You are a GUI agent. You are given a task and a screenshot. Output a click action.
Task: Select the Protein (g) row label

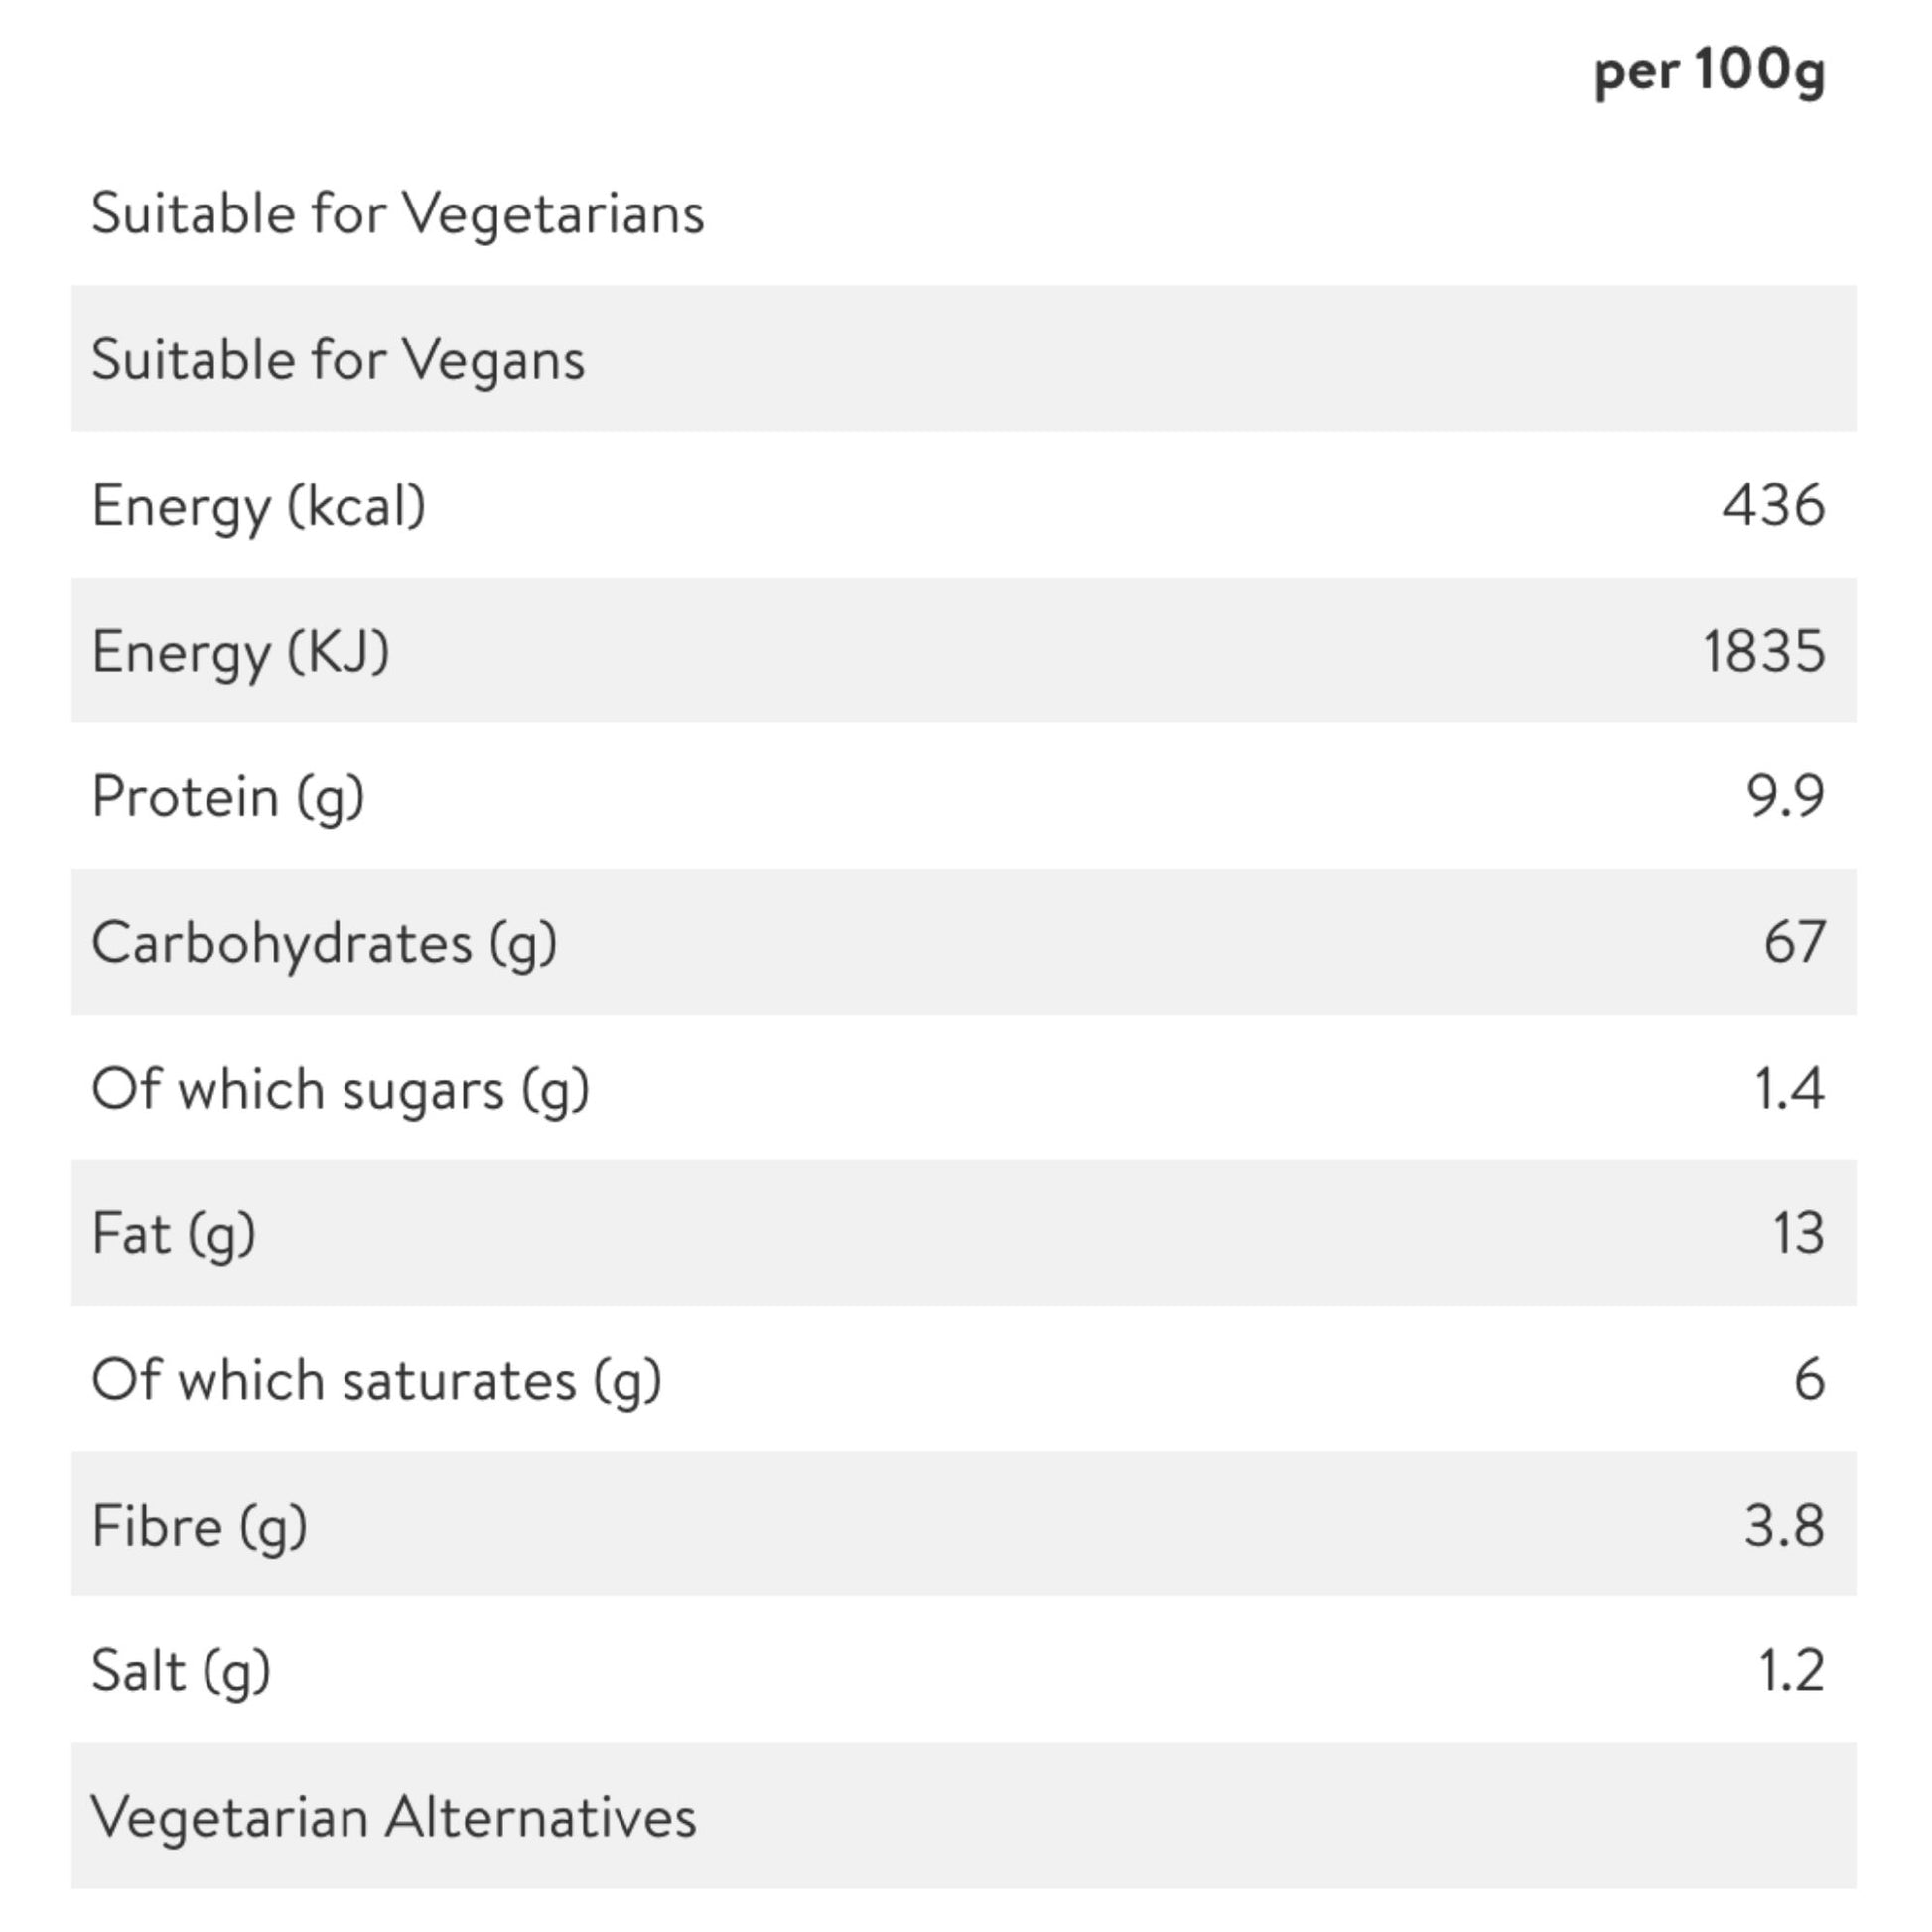[228, 798]
